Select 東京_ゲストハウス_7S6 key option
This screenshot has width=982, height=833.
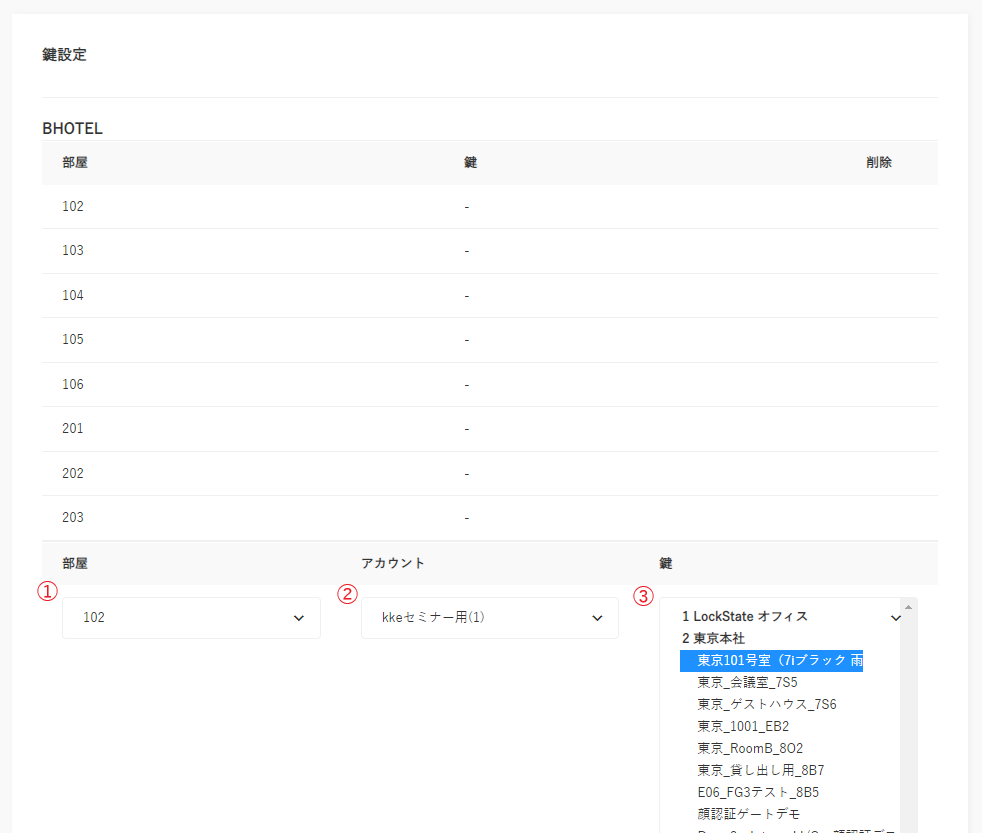point(766,704)
